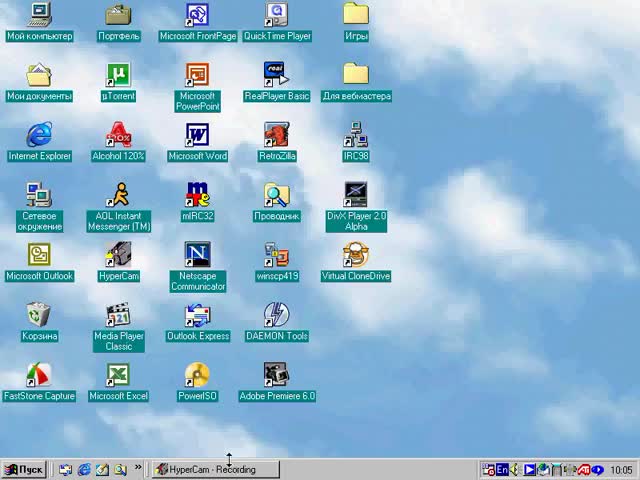
Task: Select the Игры folder on desktop
Action: click(356, 15)
